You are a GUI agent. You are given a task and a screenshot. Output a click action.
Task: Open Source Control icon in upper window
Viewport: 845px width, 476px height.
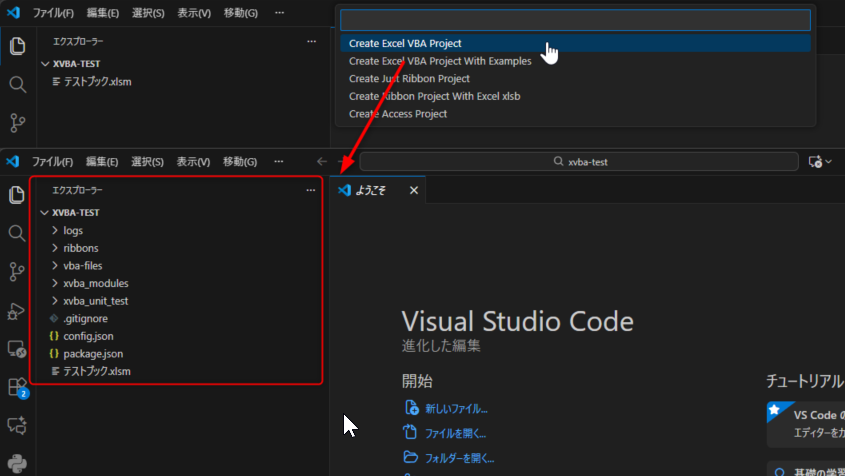coord(18,122)
